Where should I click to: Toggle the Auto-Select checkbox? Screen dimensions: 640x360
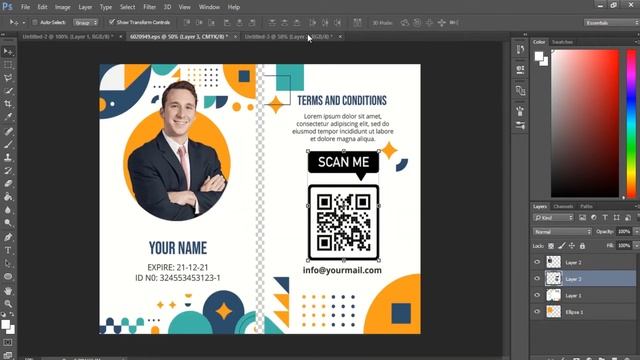35,22
